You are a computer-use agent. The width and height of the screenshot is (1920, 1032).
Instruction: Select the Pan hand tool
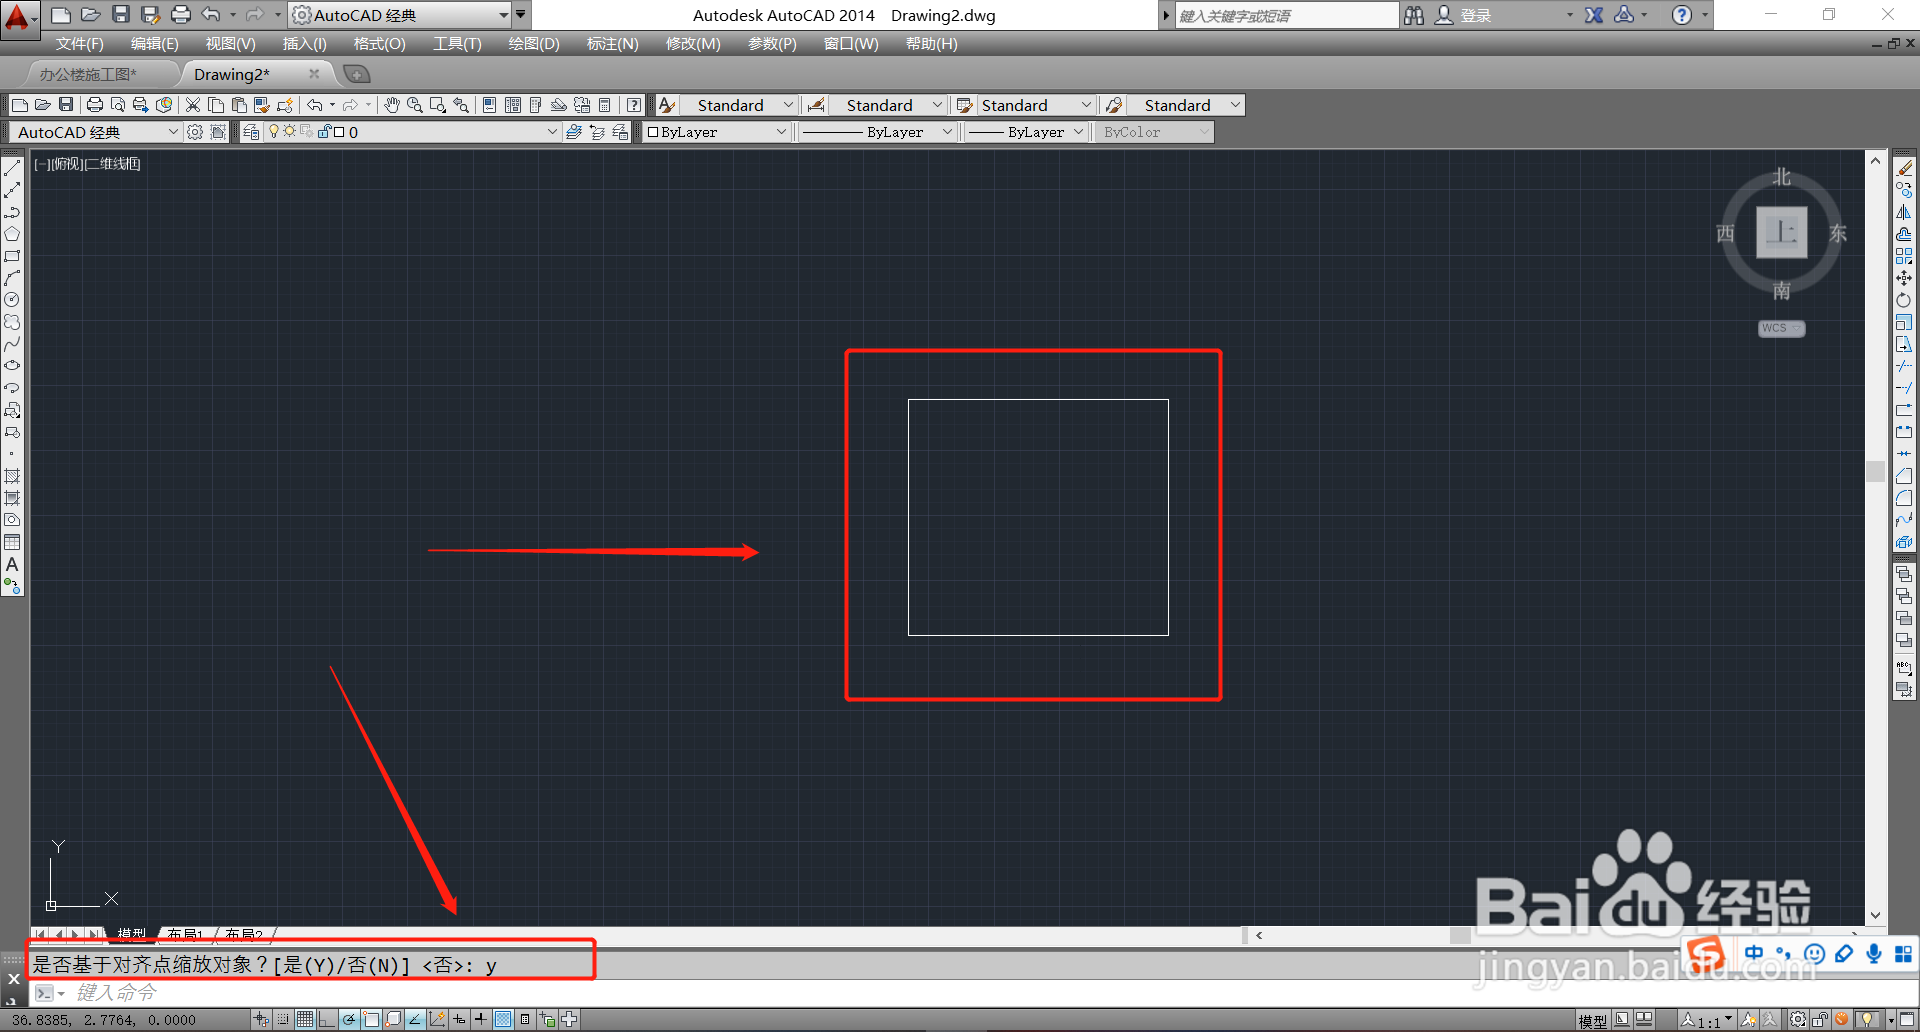pos(392,105)
